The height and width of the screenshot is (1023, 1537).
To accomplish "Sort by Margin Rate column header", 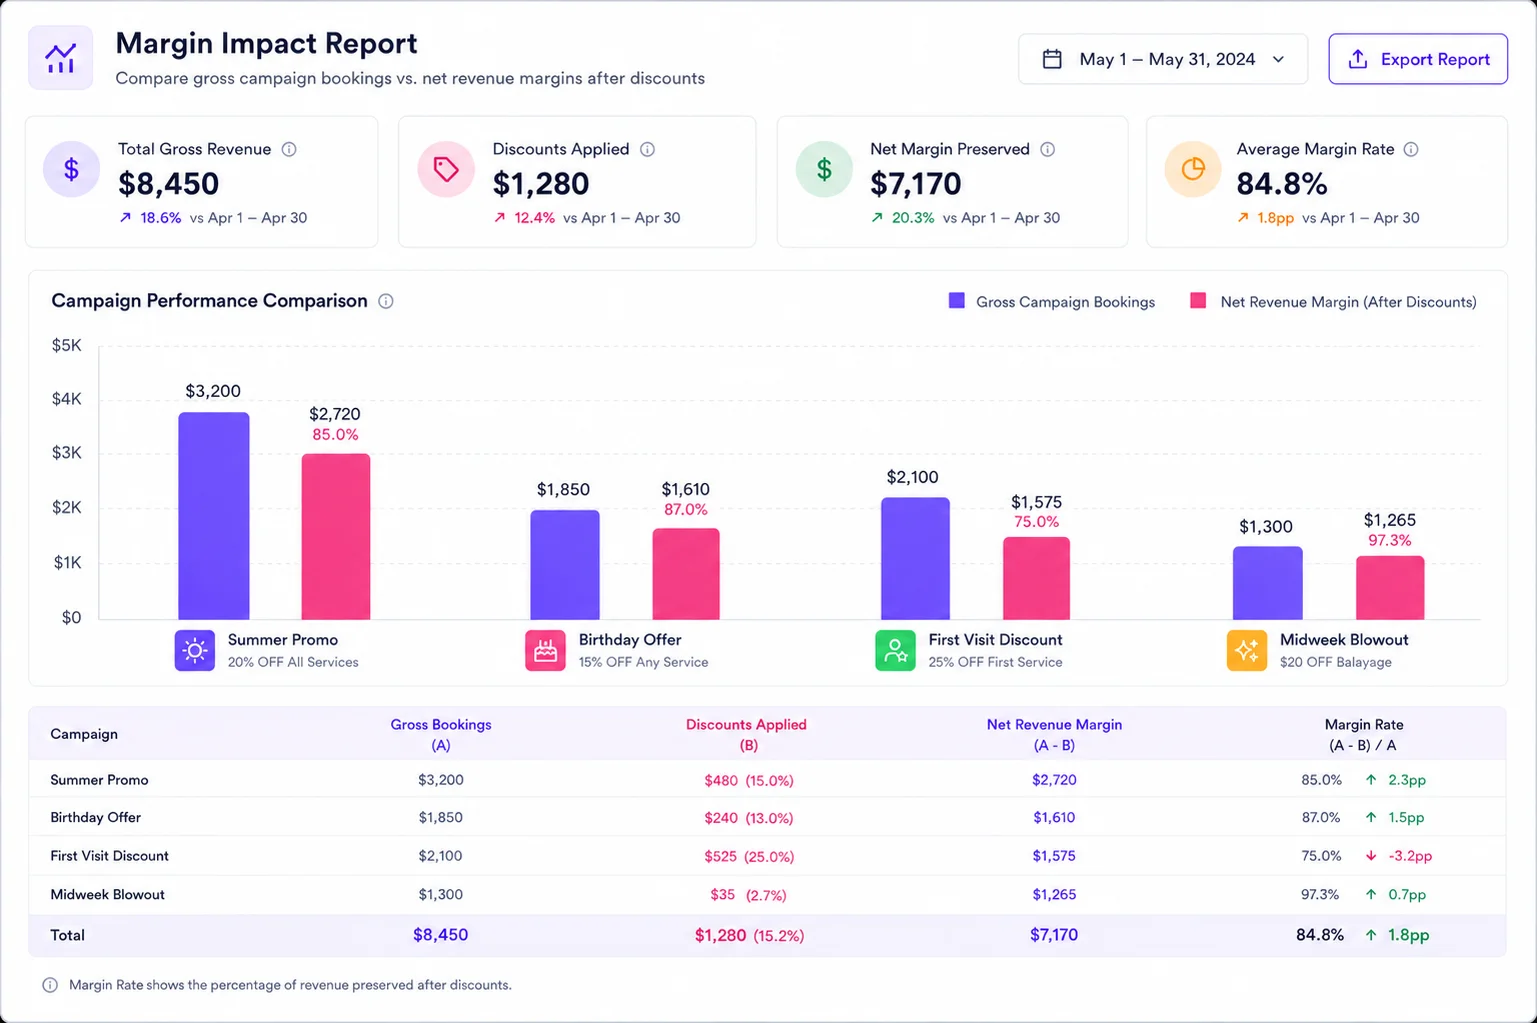I will (1364, 735).
